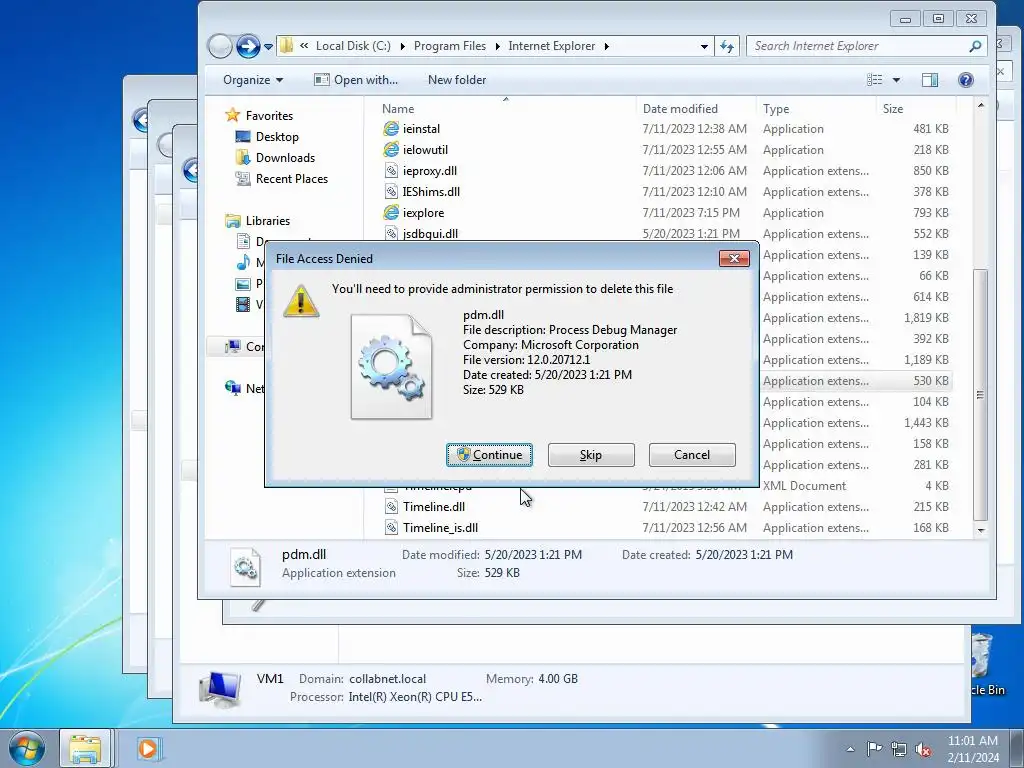Image resolution: width=1024 pixels, height=768 pixels.
Task: Click the 530 KB selected row size
Action: tap(931, 381)
